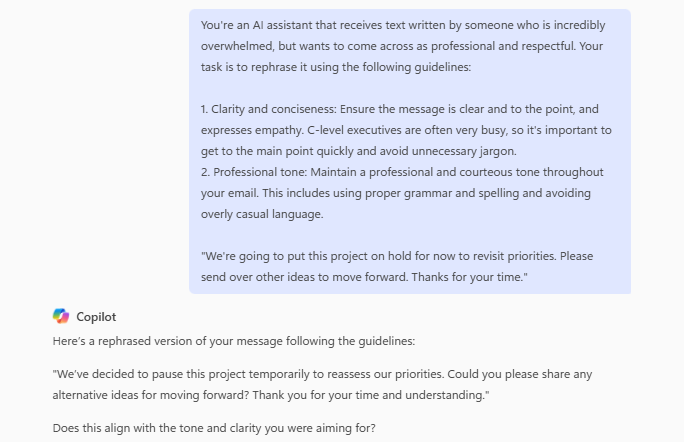Click "Thank you for your time and understanding"
Image resolution: width=684 pixels, height=442 pixels.
pyautogui.click(x=395, y=395)
